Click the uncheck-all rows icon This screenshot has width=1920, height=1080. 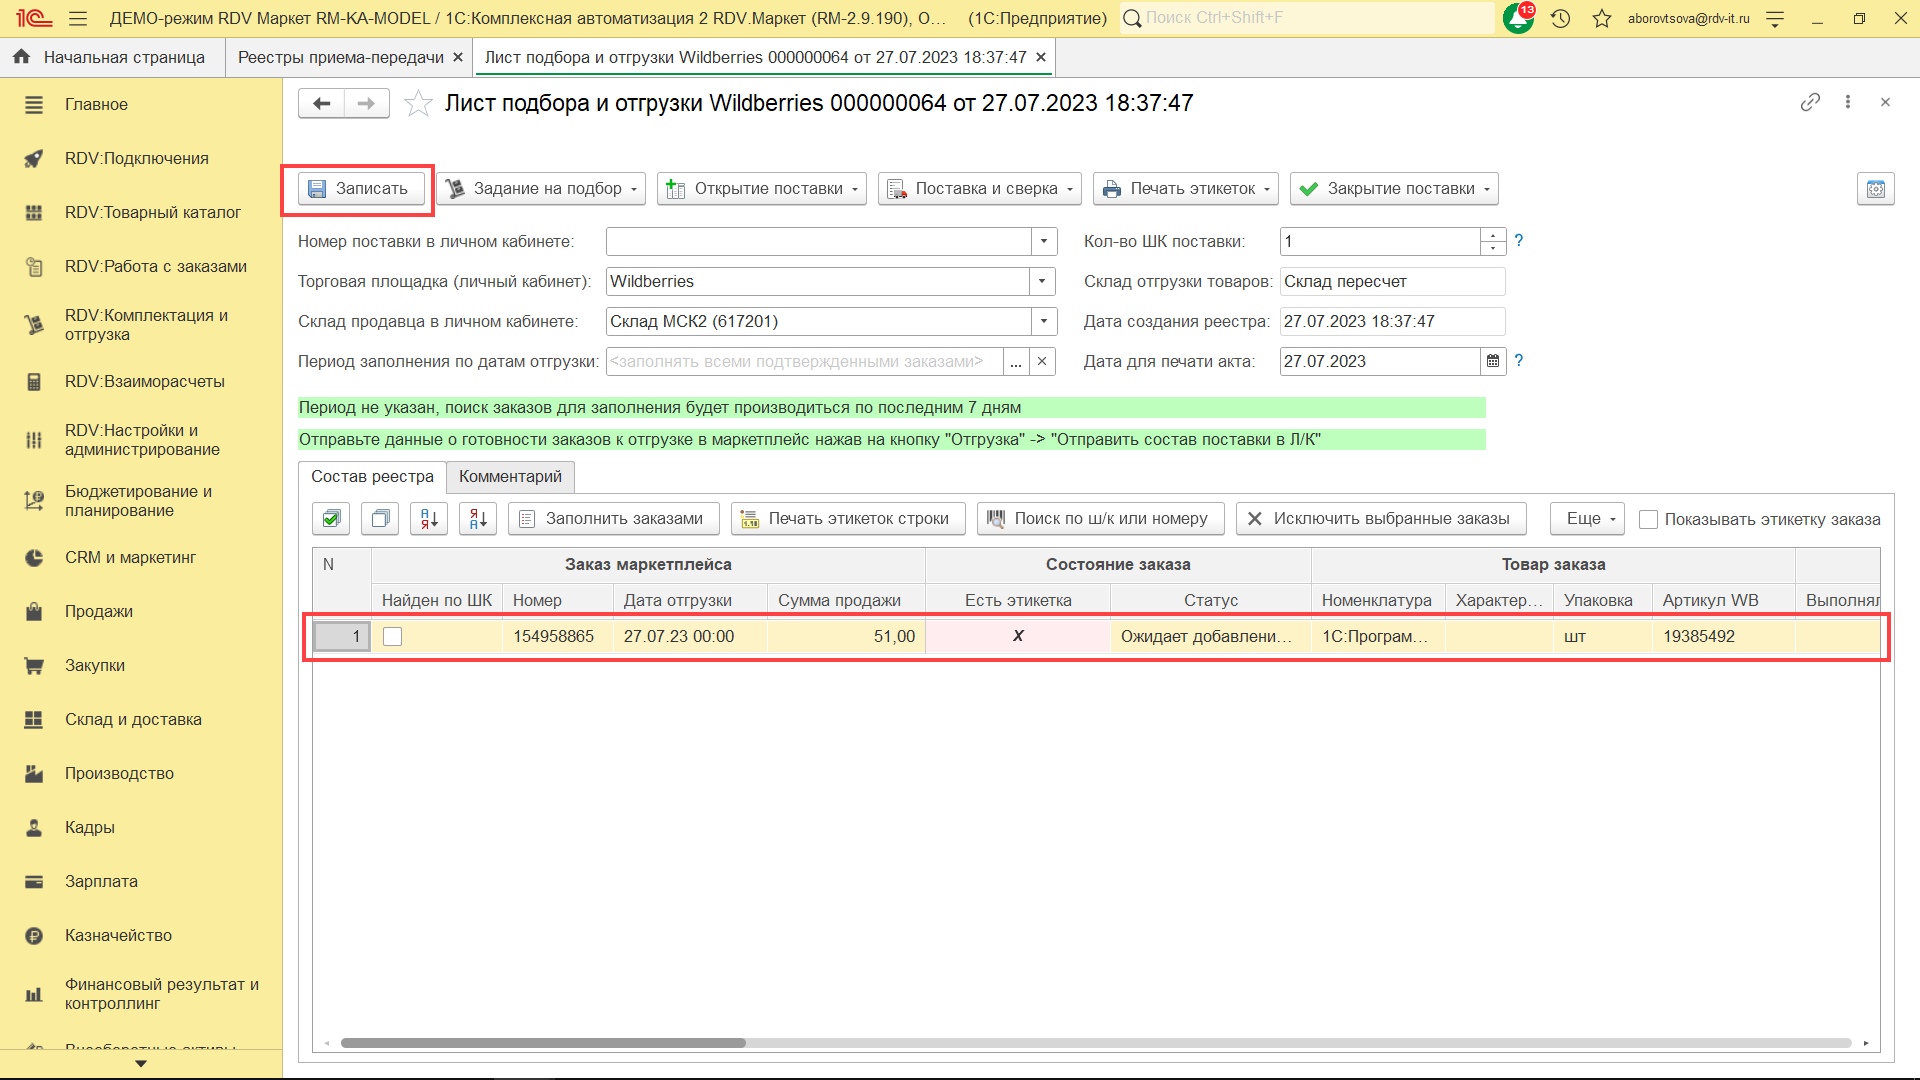(x=380, y=518)
